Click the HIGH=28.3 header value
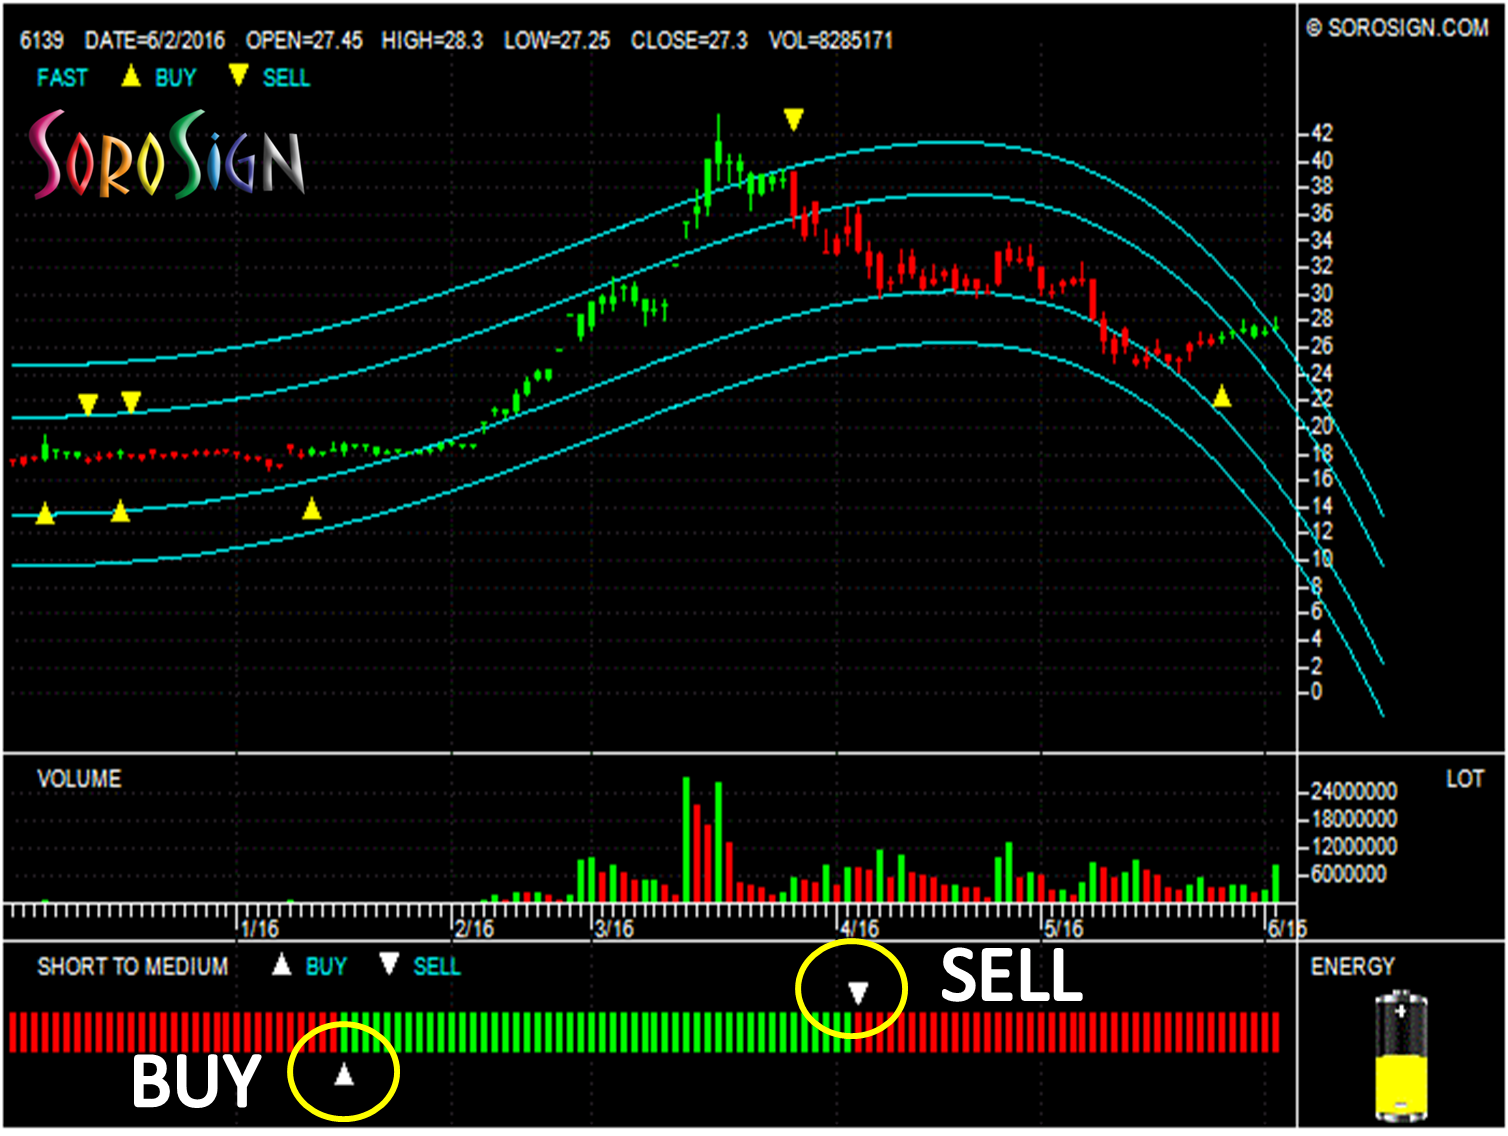 432,41
